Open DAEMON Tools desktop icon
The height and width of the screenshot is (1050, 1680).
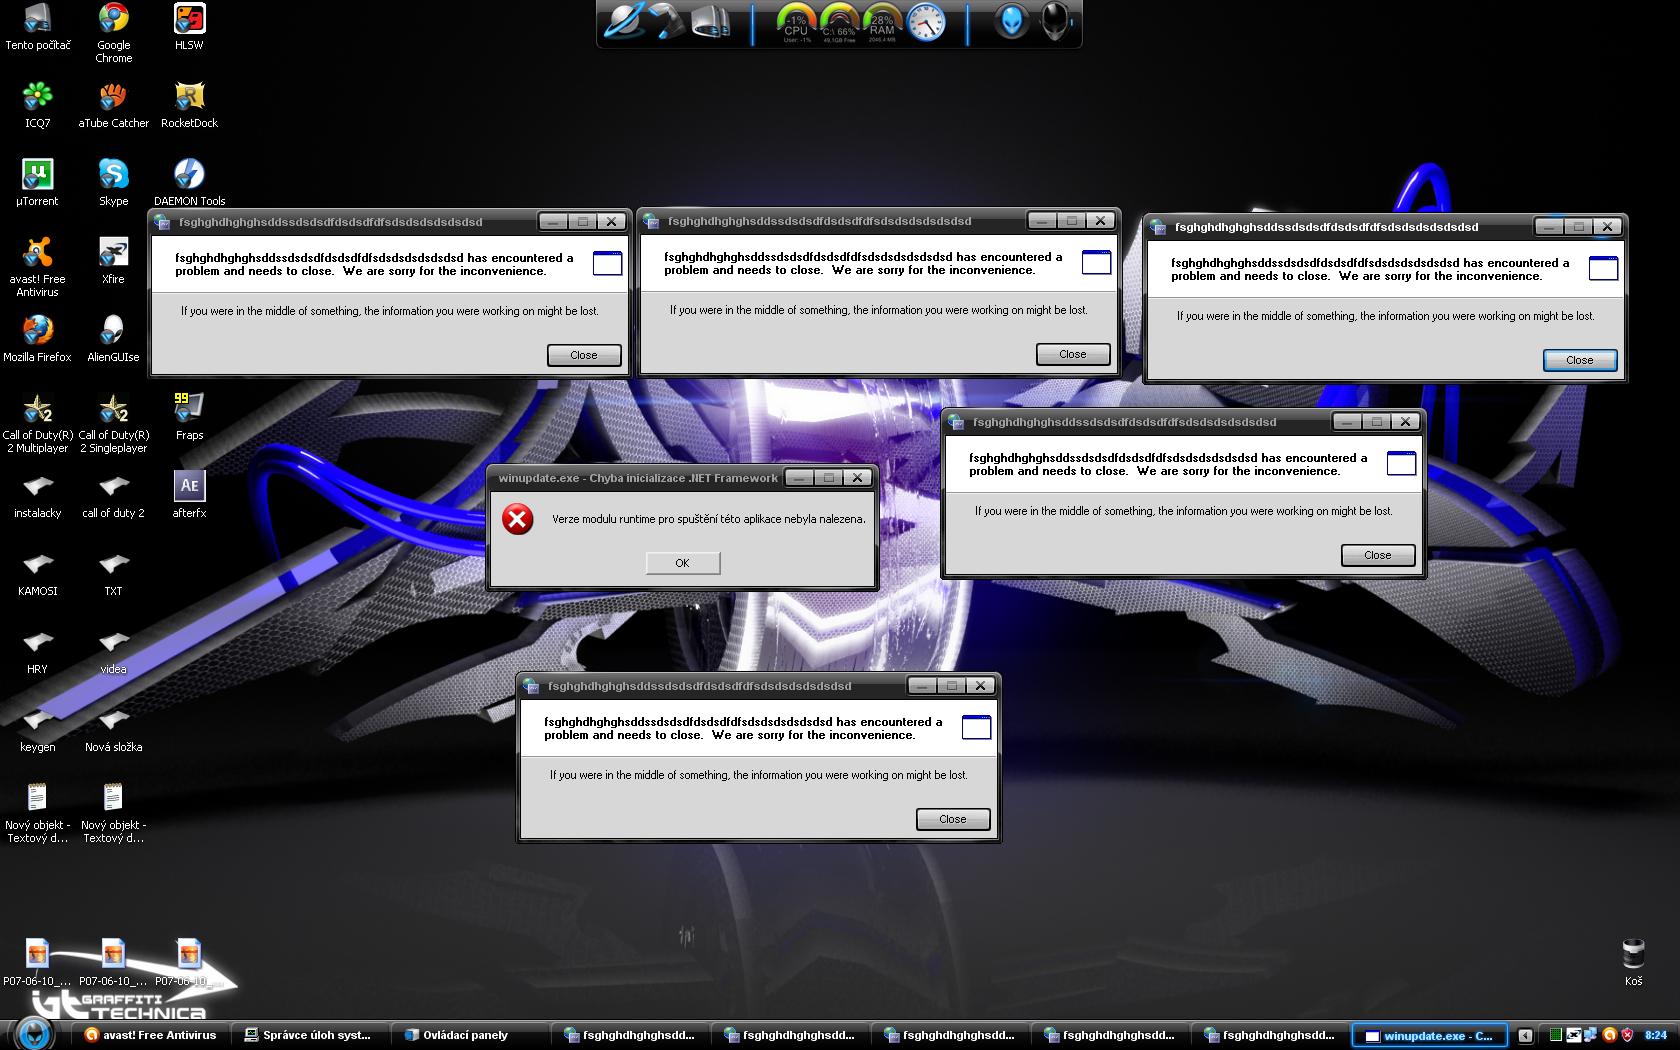(189, 175)
